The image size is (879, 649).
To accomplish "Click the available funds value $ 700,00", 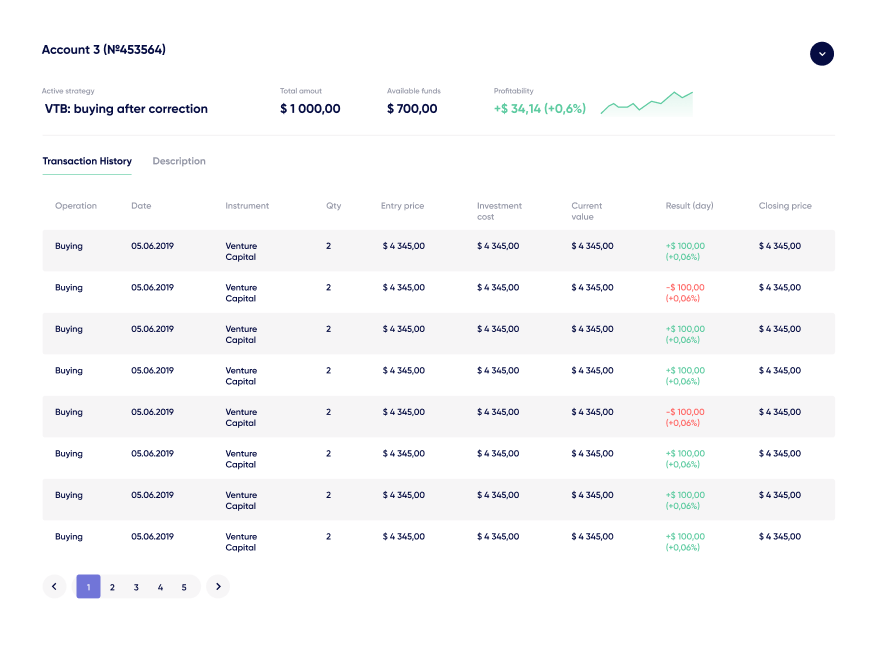I will pyautogui.click(x=412, y=109).
